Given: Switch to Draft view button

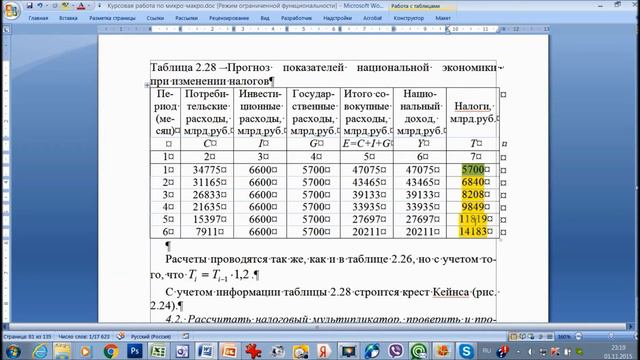Looking at the screenshot, I should click(x=549, y=337).
